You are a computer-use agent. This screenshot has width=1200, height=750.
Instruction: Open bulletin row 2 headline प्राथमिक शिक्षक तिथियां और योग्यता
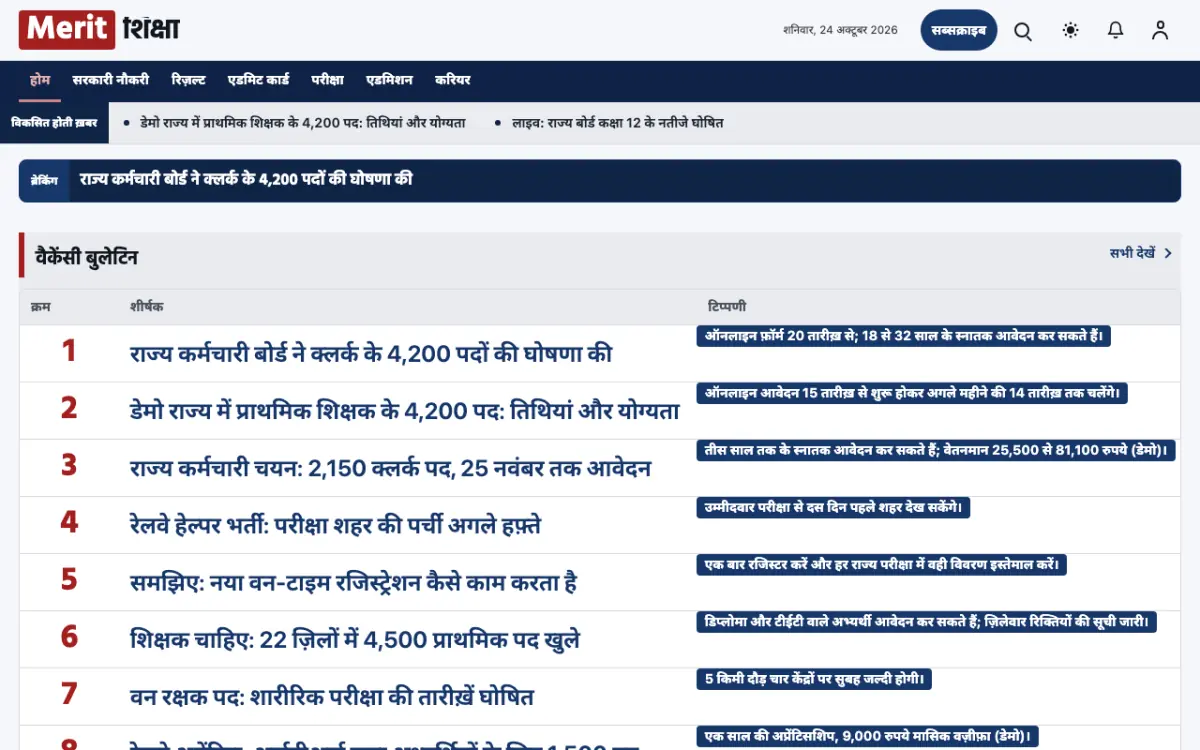[405, 411]
